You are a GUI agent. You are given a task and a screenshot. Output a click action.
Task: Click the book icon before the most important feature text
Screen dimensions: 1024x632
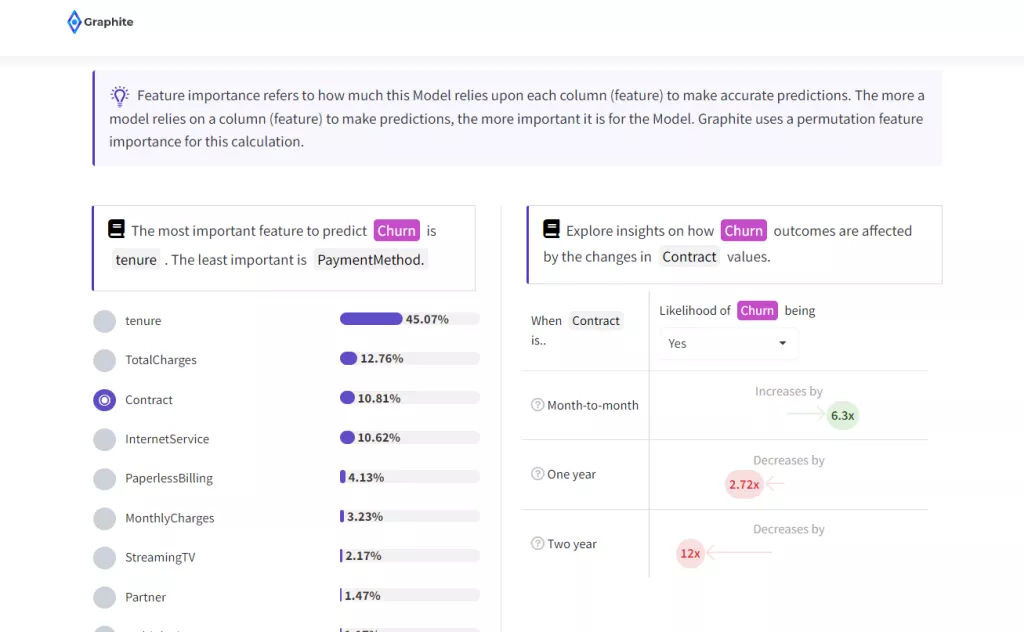(x=115, y=228)
